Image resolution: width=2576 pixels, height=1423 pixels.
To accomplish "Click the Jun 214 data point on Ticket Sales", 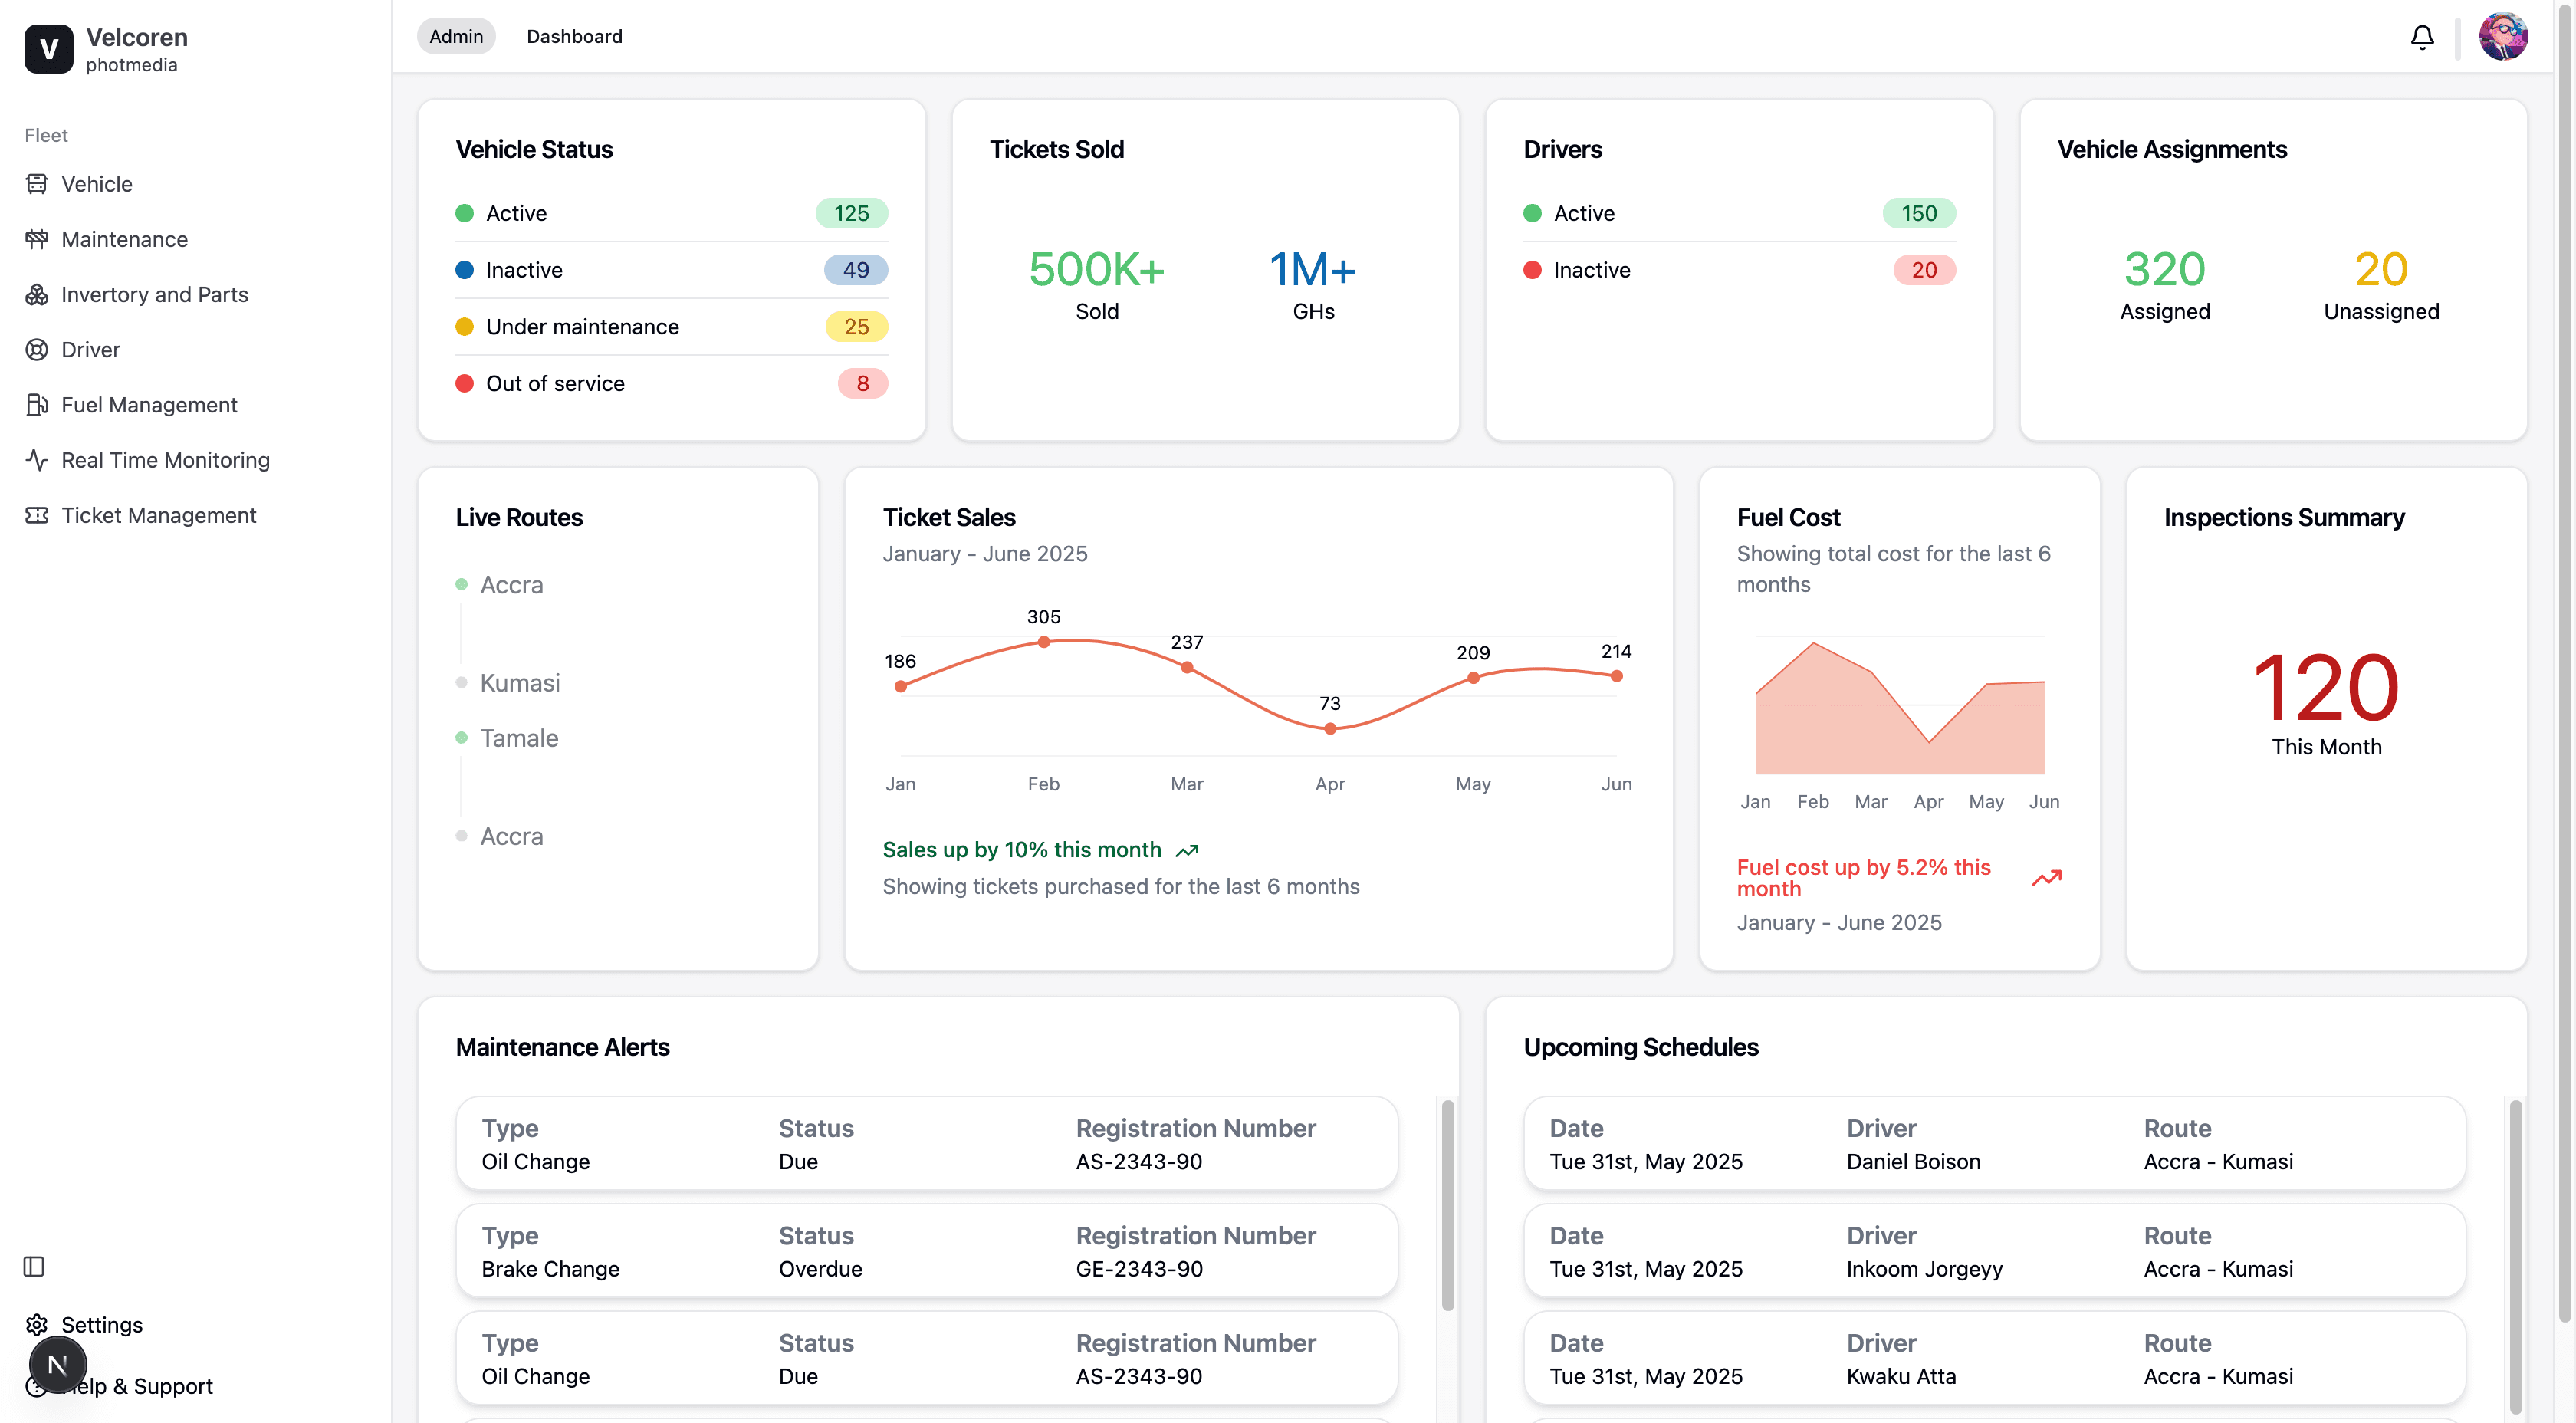I will [1615, 676].
